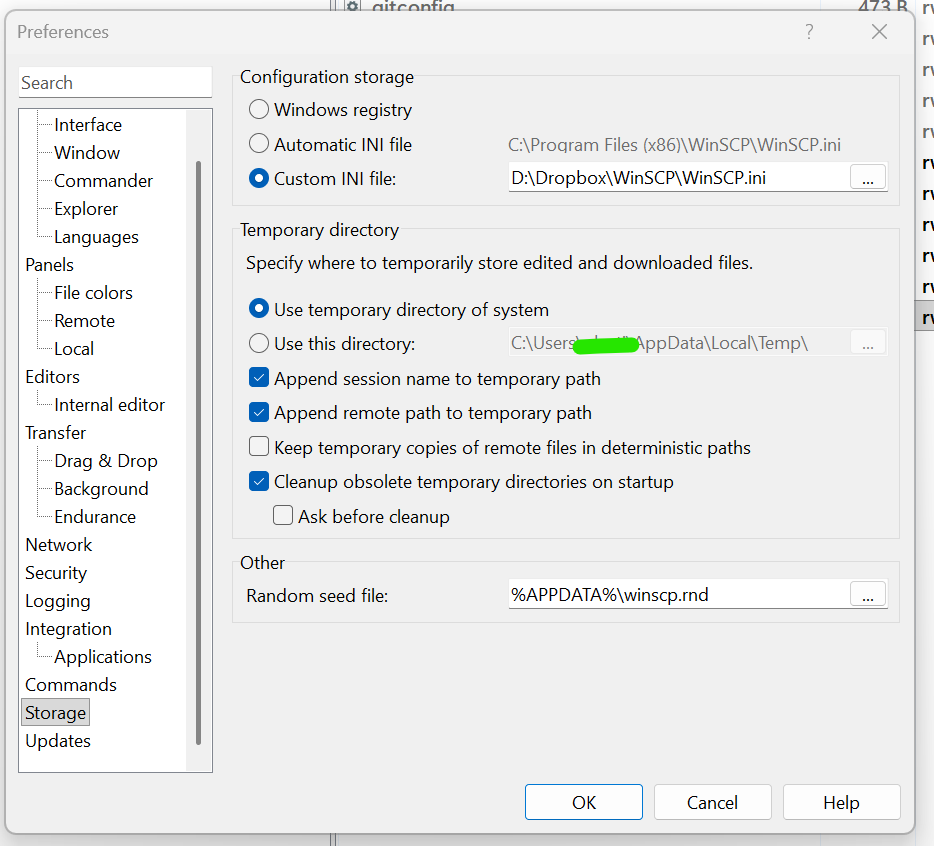Select Windows registry storage option
The height and width of the screenshot is (846, 934).
[x=259, y=110]
